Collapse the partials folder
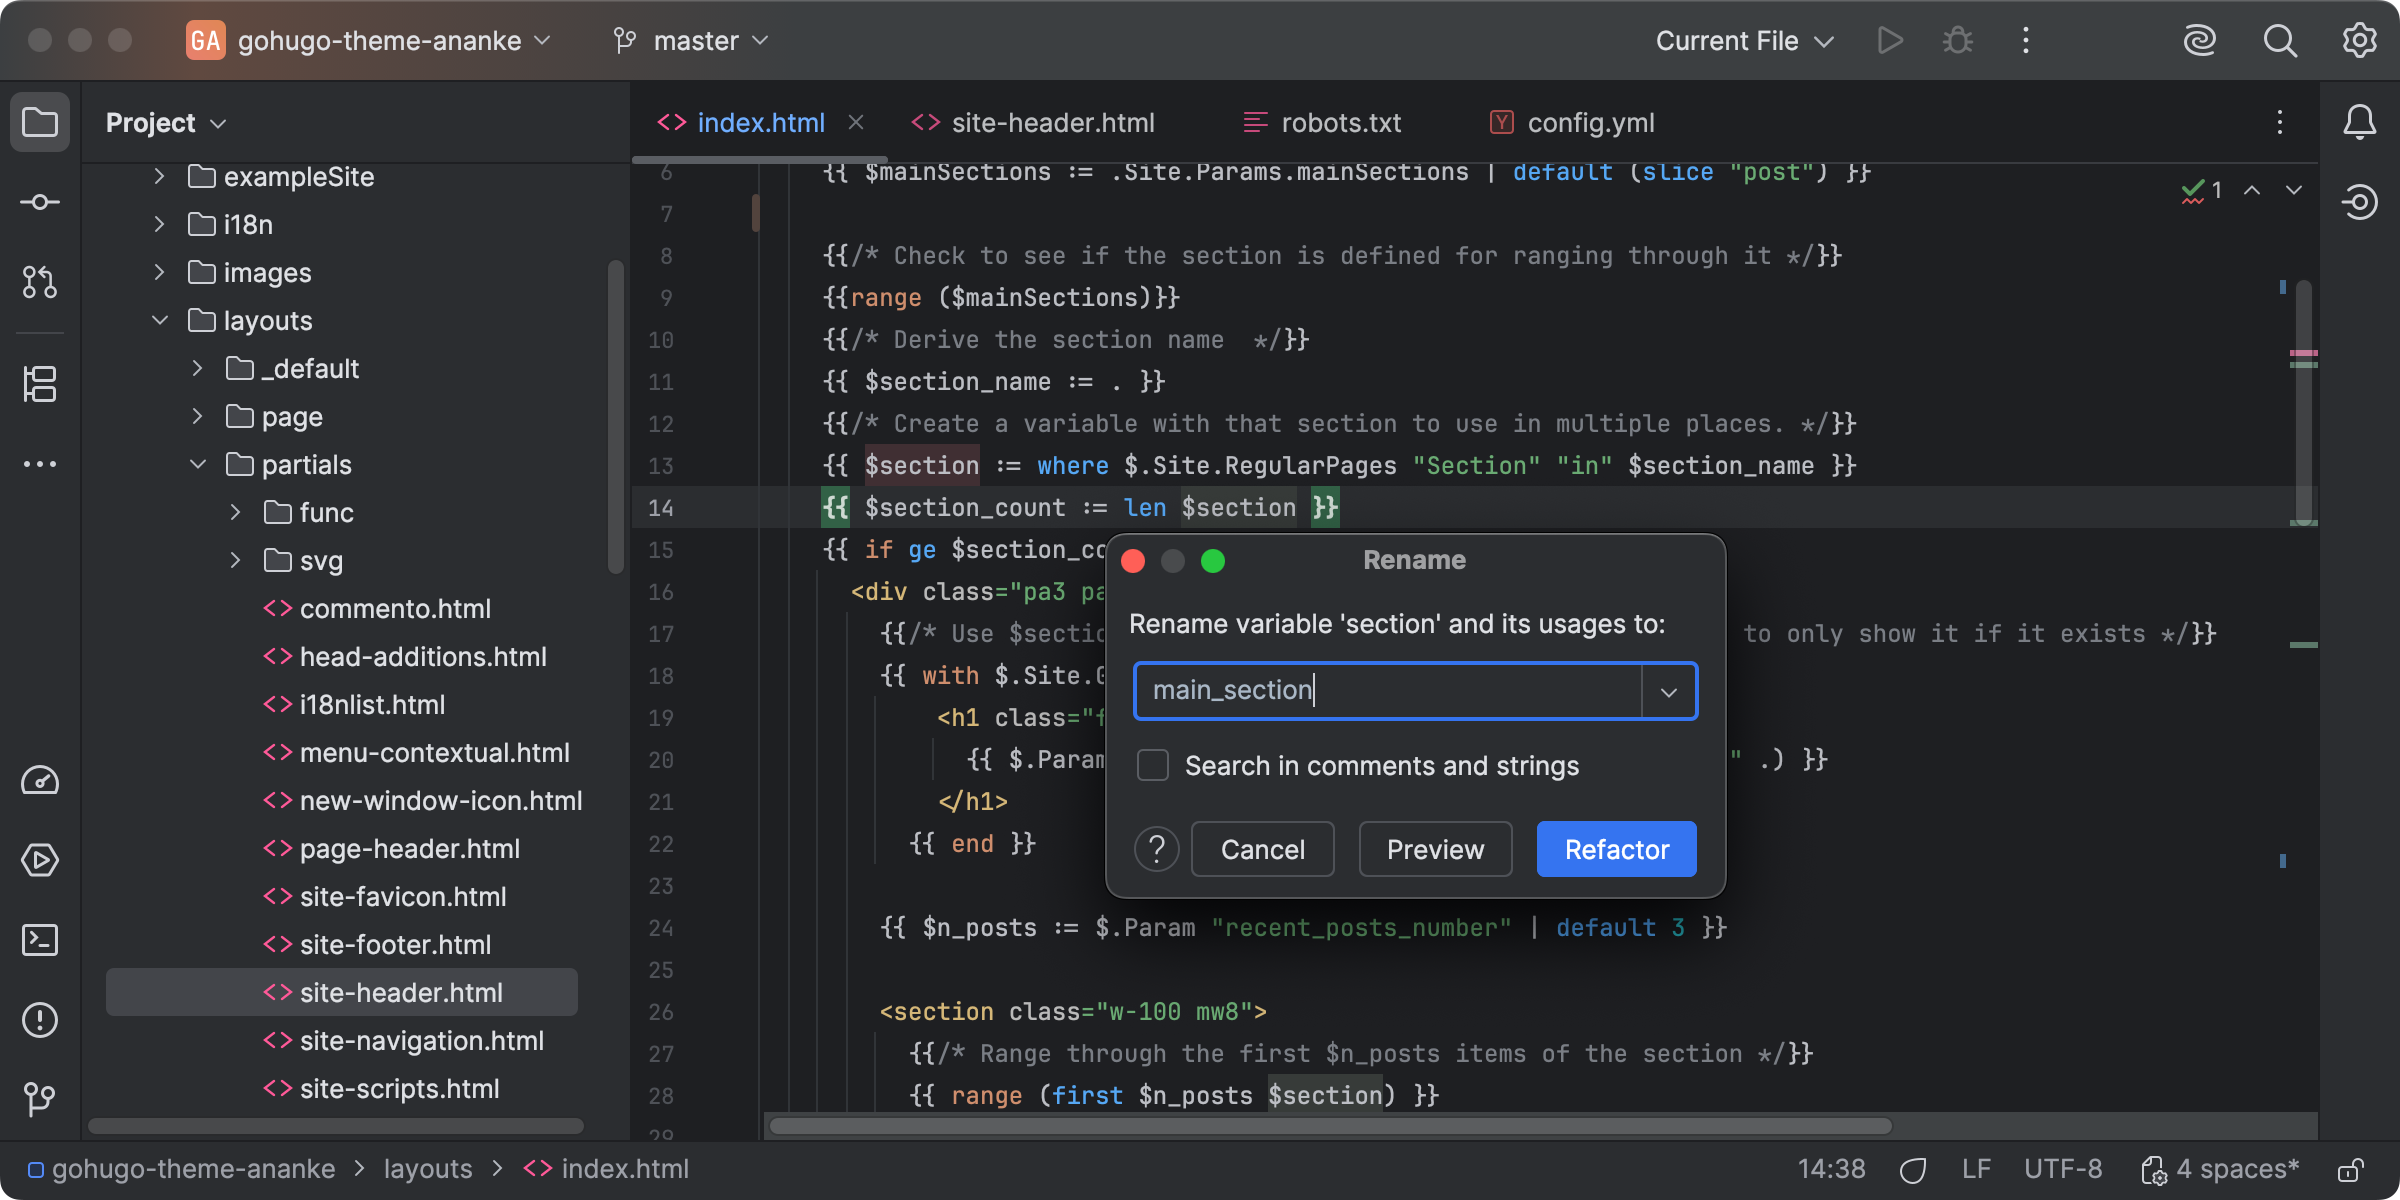The height and width of the screenshot is (1200, 2400). point(197,465)
